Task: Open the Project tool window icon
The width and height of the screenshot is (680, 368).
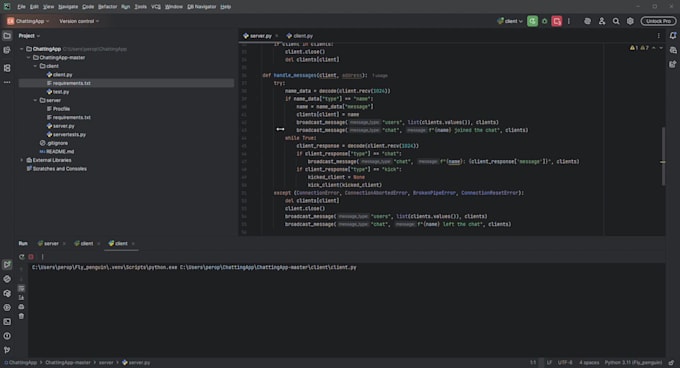Action: coord(7,36)
